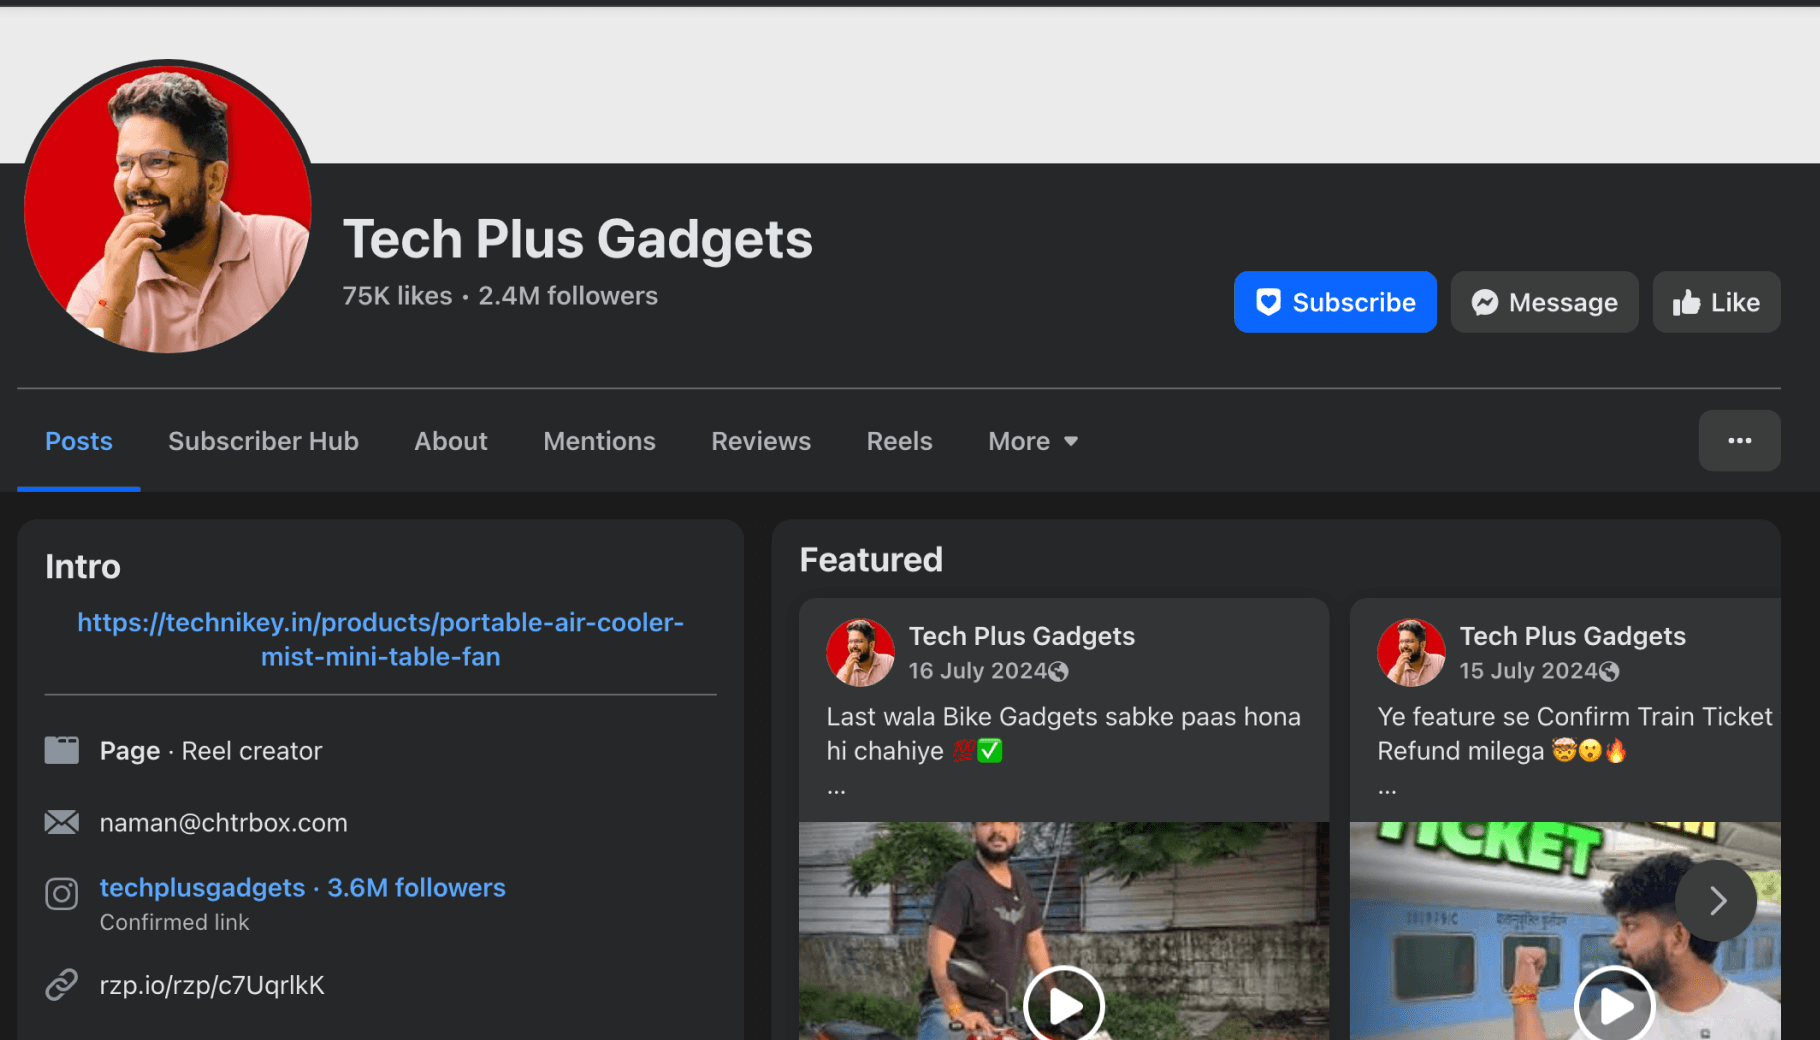Open the Reels tab

pos(899,441)
